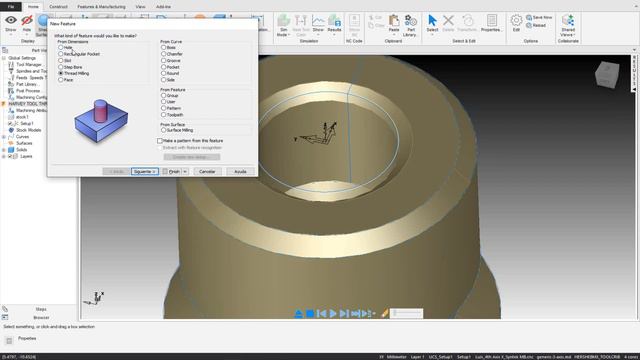Click the Cancelar button

207,171
